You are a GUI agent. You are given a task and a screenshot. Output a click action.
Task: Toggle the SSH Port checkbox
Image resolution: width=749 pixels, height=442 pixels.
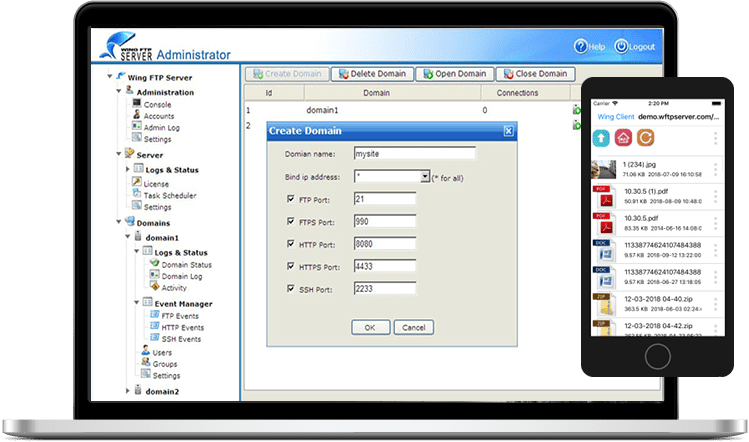(290, 289)
